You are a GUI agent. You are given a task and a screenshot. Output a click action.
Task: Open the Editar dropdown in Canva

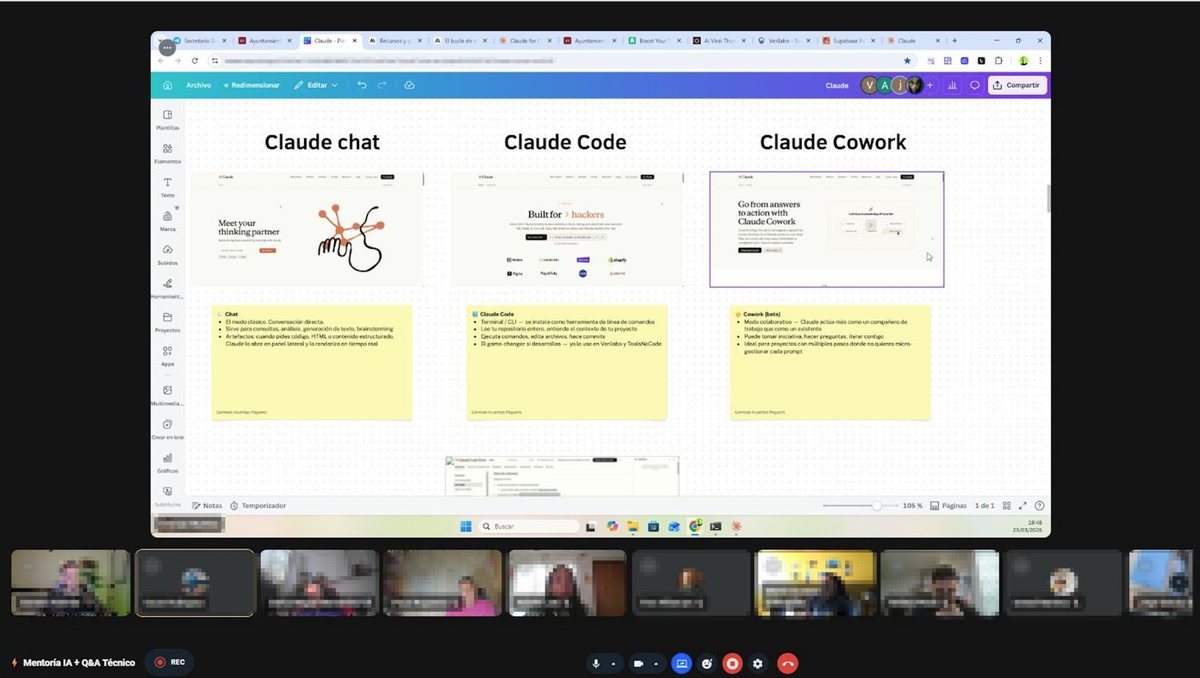coord(315,85)
